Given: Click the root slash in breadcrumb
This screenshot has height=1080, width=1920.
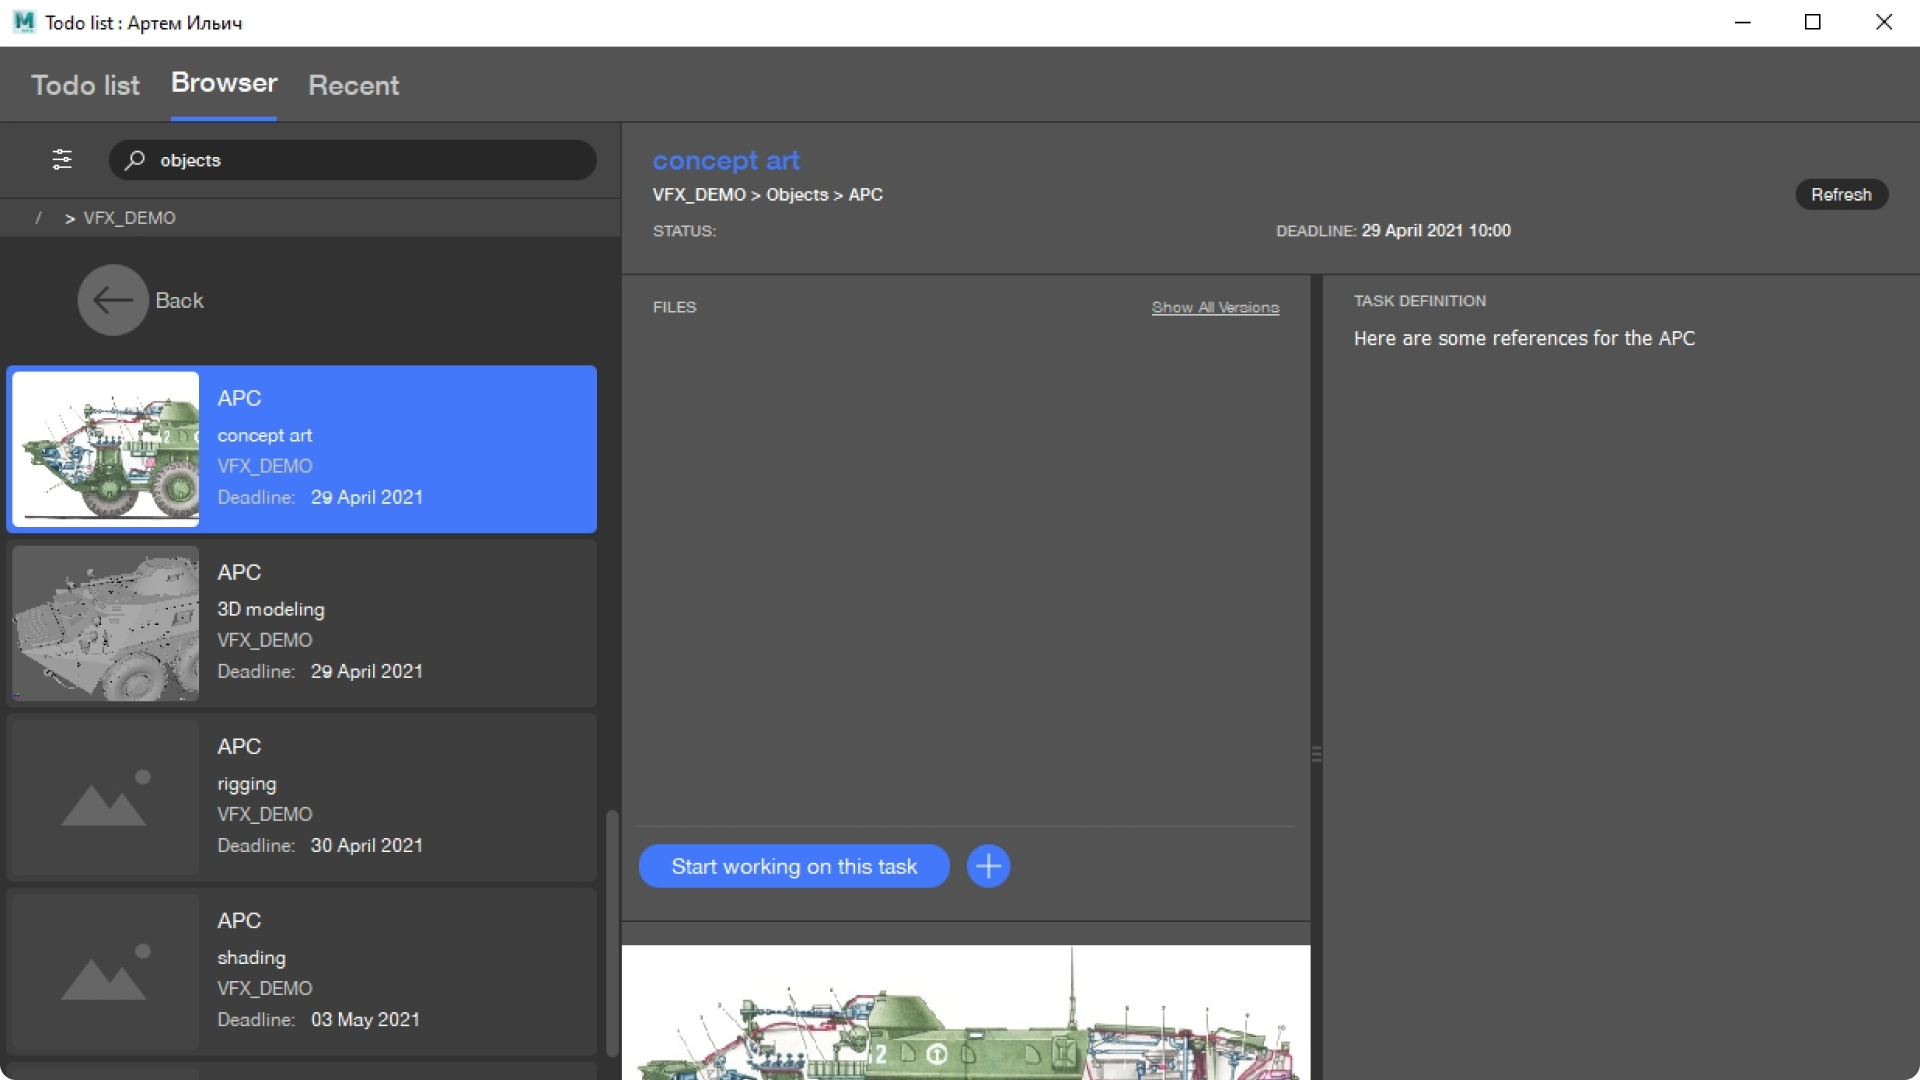Looking at the screenshot, I should 38,218.
